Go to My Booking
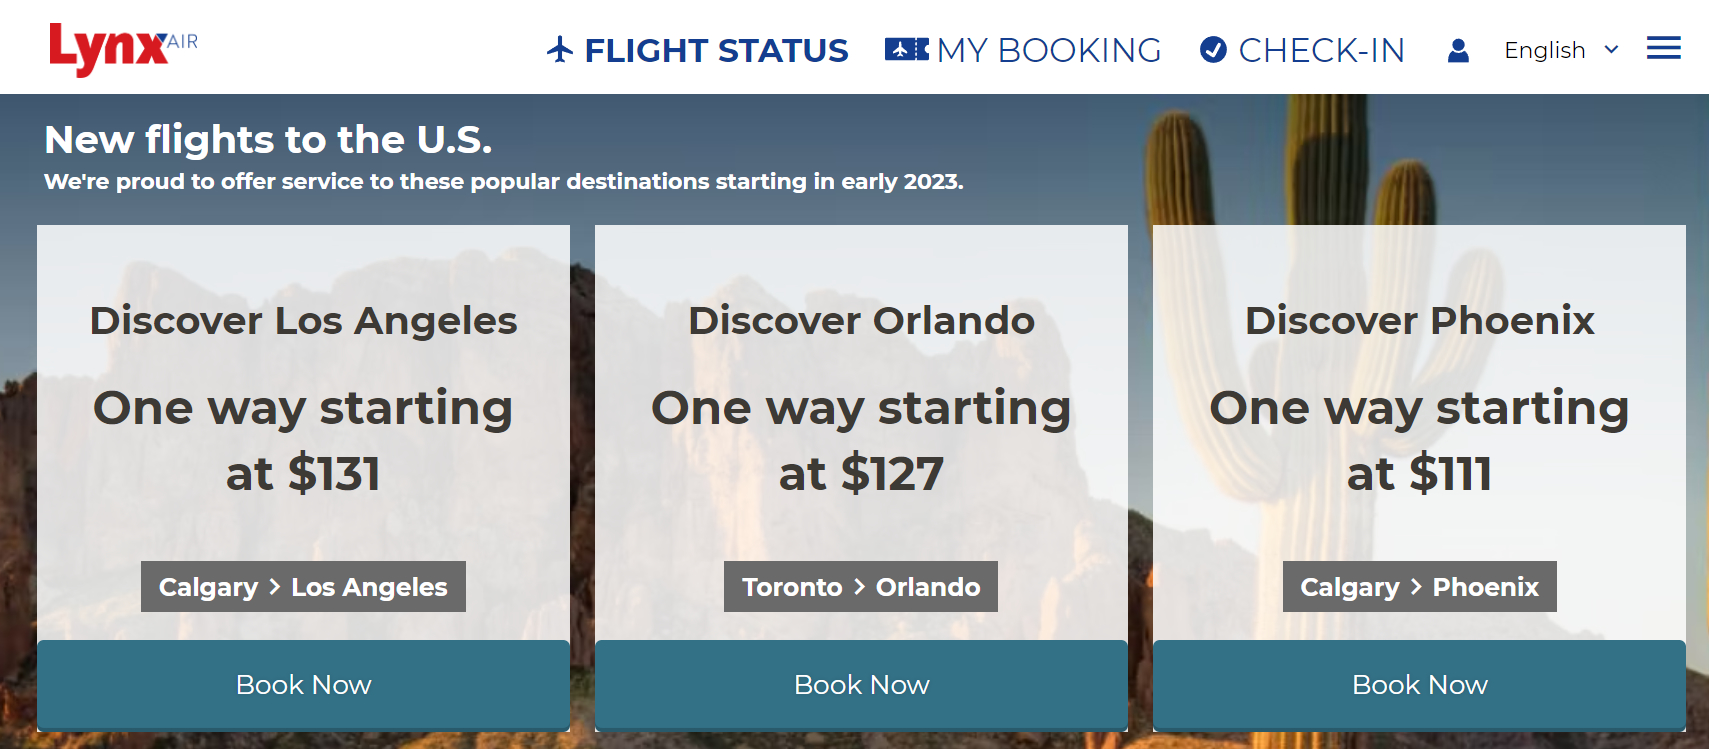1709x749 pixels. point(1049,50)
